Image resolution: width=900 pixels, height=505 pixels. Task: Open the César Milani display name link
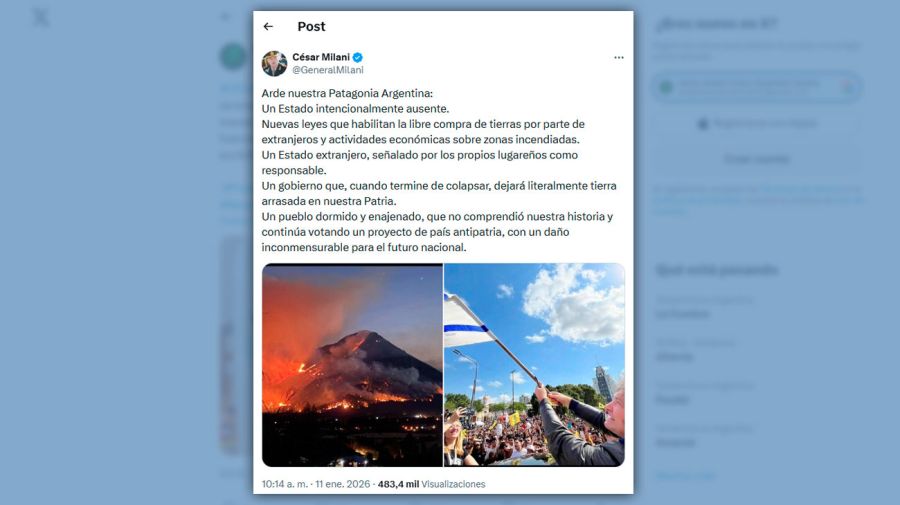click(321, 57)
